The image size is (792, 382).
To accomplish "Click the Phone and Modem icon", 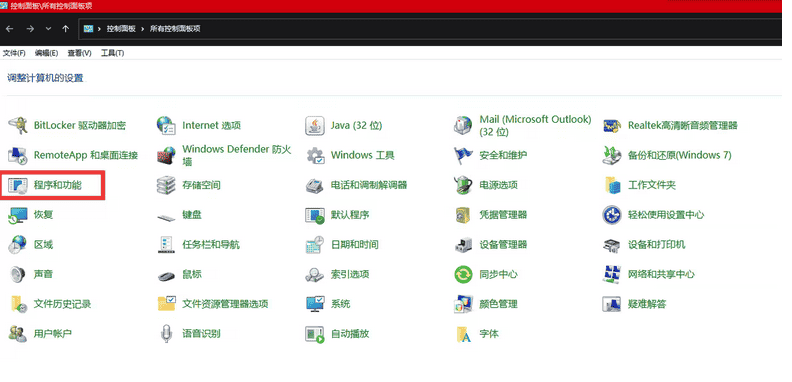I will click(x=315, y=185).
